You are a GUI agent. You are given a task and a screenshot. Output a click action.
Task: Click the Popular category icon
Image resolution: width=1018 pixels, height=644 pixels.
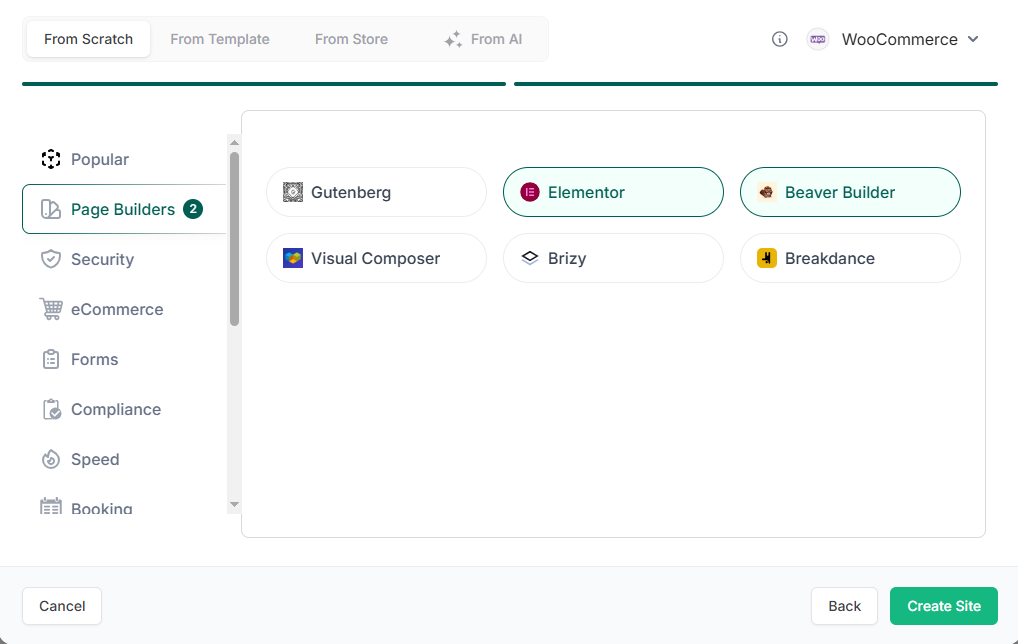[x=51, y=159]
